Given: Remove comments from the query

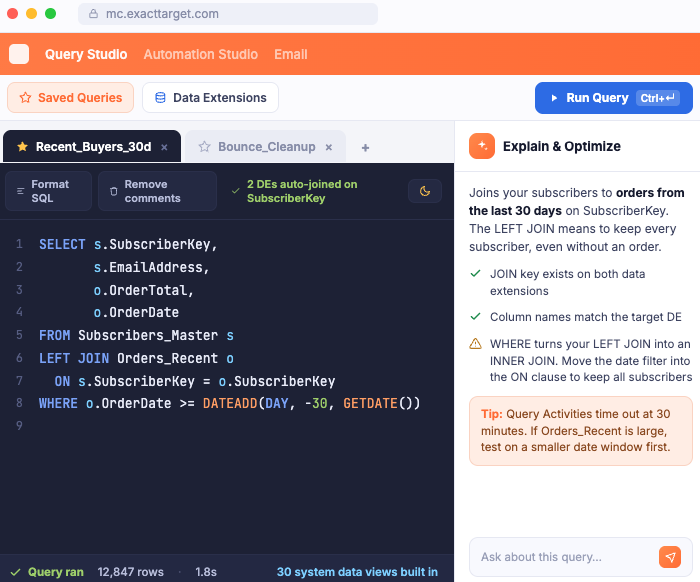Looking at the screenshot, I should (x=157, y=191).
